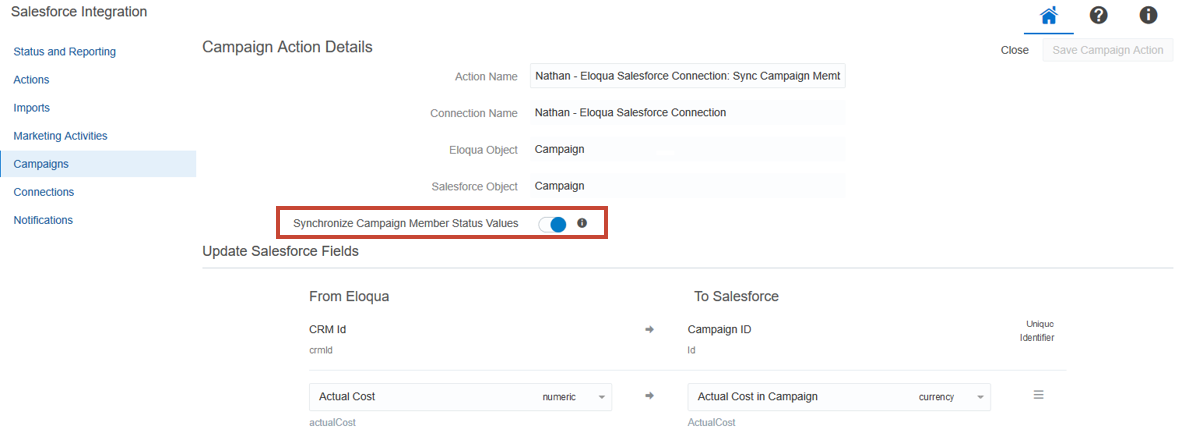
Task: Navigate to Imports in sidebar
Action: 31,108
